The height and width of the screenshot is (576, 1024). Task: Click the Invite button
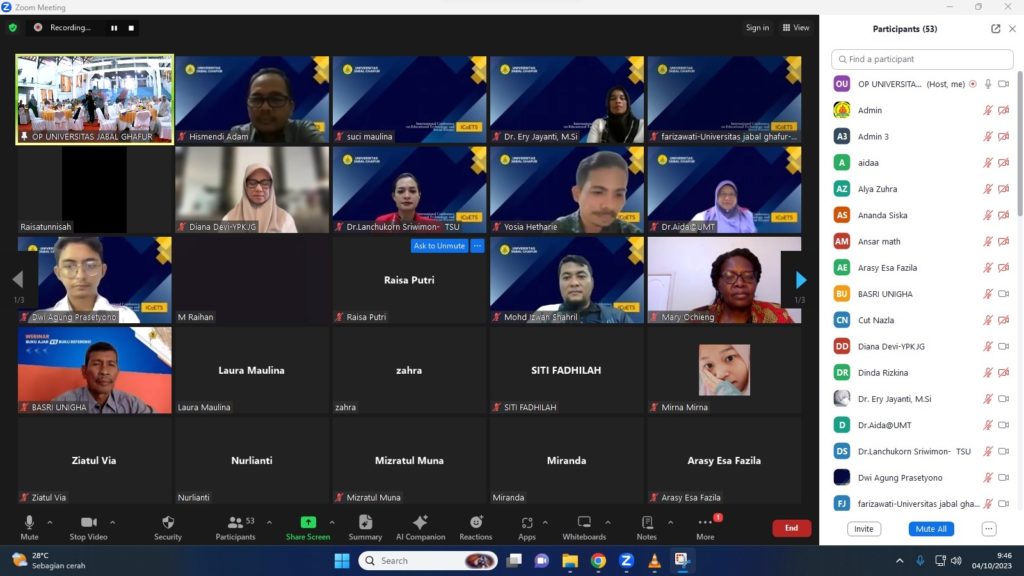pyautogui.click(x=863, y=529)
